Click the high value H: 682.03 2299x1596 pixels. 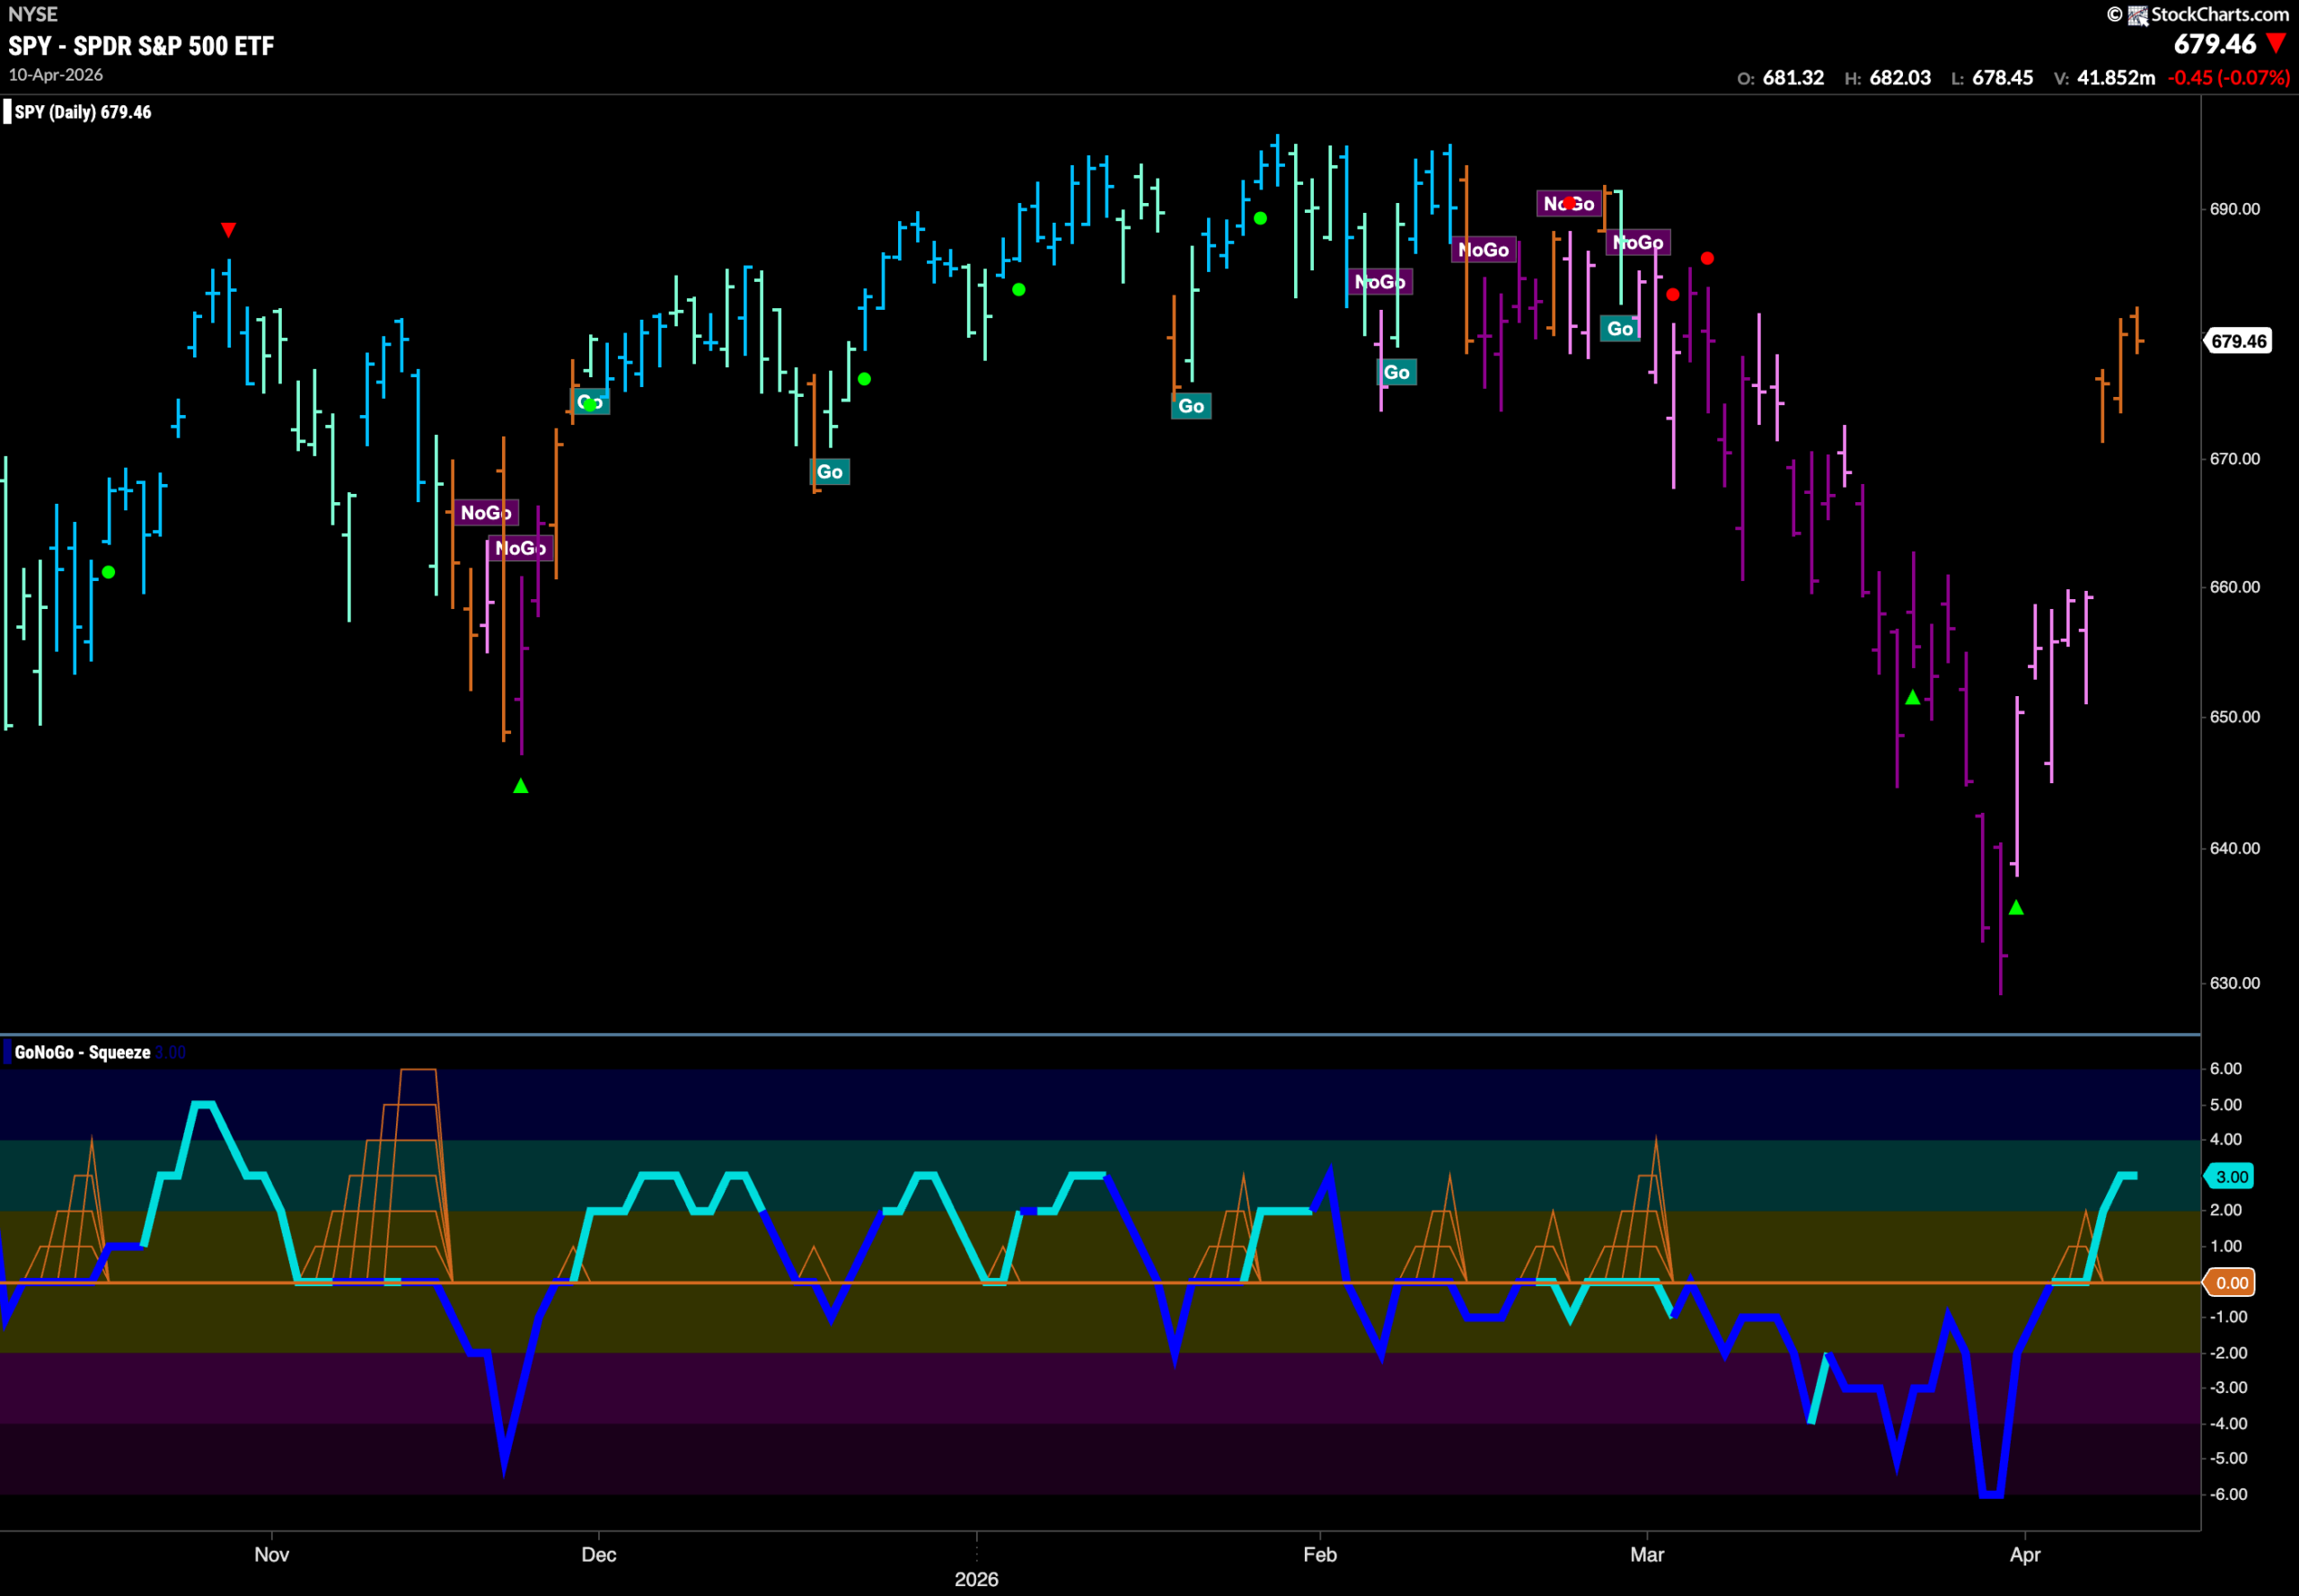click(1887, 78)
